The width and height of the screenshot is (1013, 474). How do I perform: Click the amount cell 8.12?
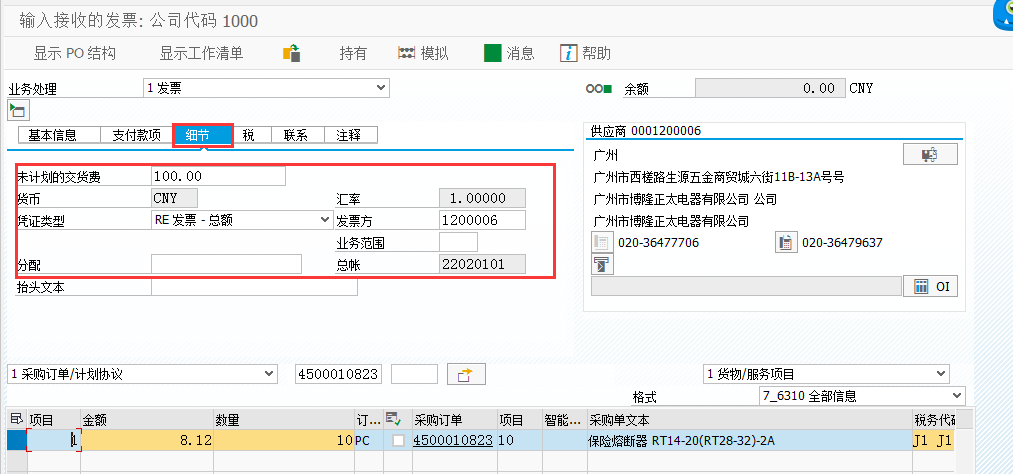click(x=147, y=440)
